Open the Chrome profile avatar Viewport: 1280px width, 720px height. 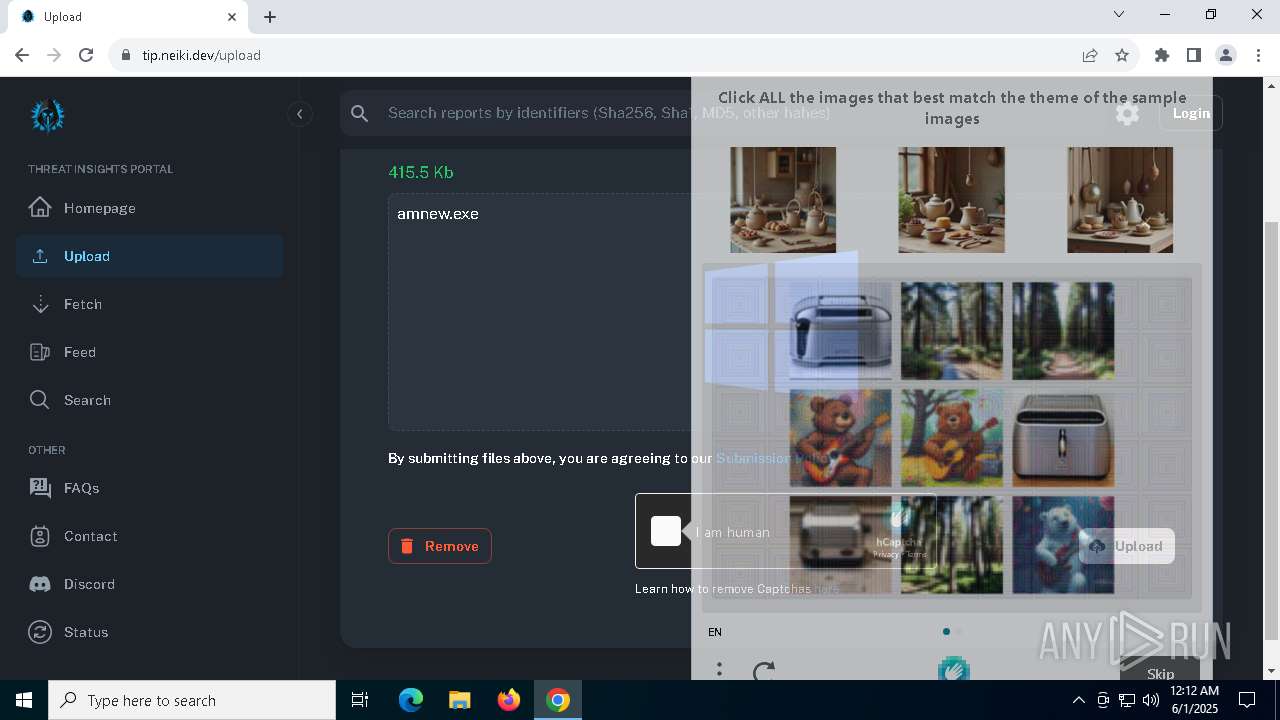tap(1226, 55)
